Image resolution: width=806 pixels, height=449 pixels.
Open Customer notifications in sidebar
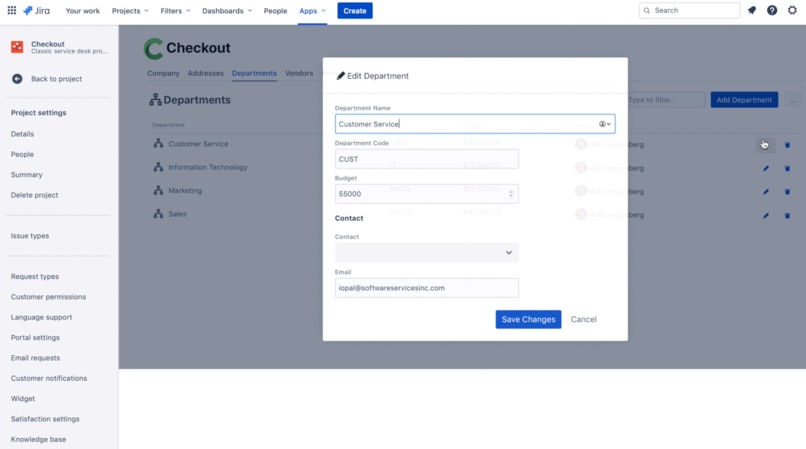click(49, 378)
